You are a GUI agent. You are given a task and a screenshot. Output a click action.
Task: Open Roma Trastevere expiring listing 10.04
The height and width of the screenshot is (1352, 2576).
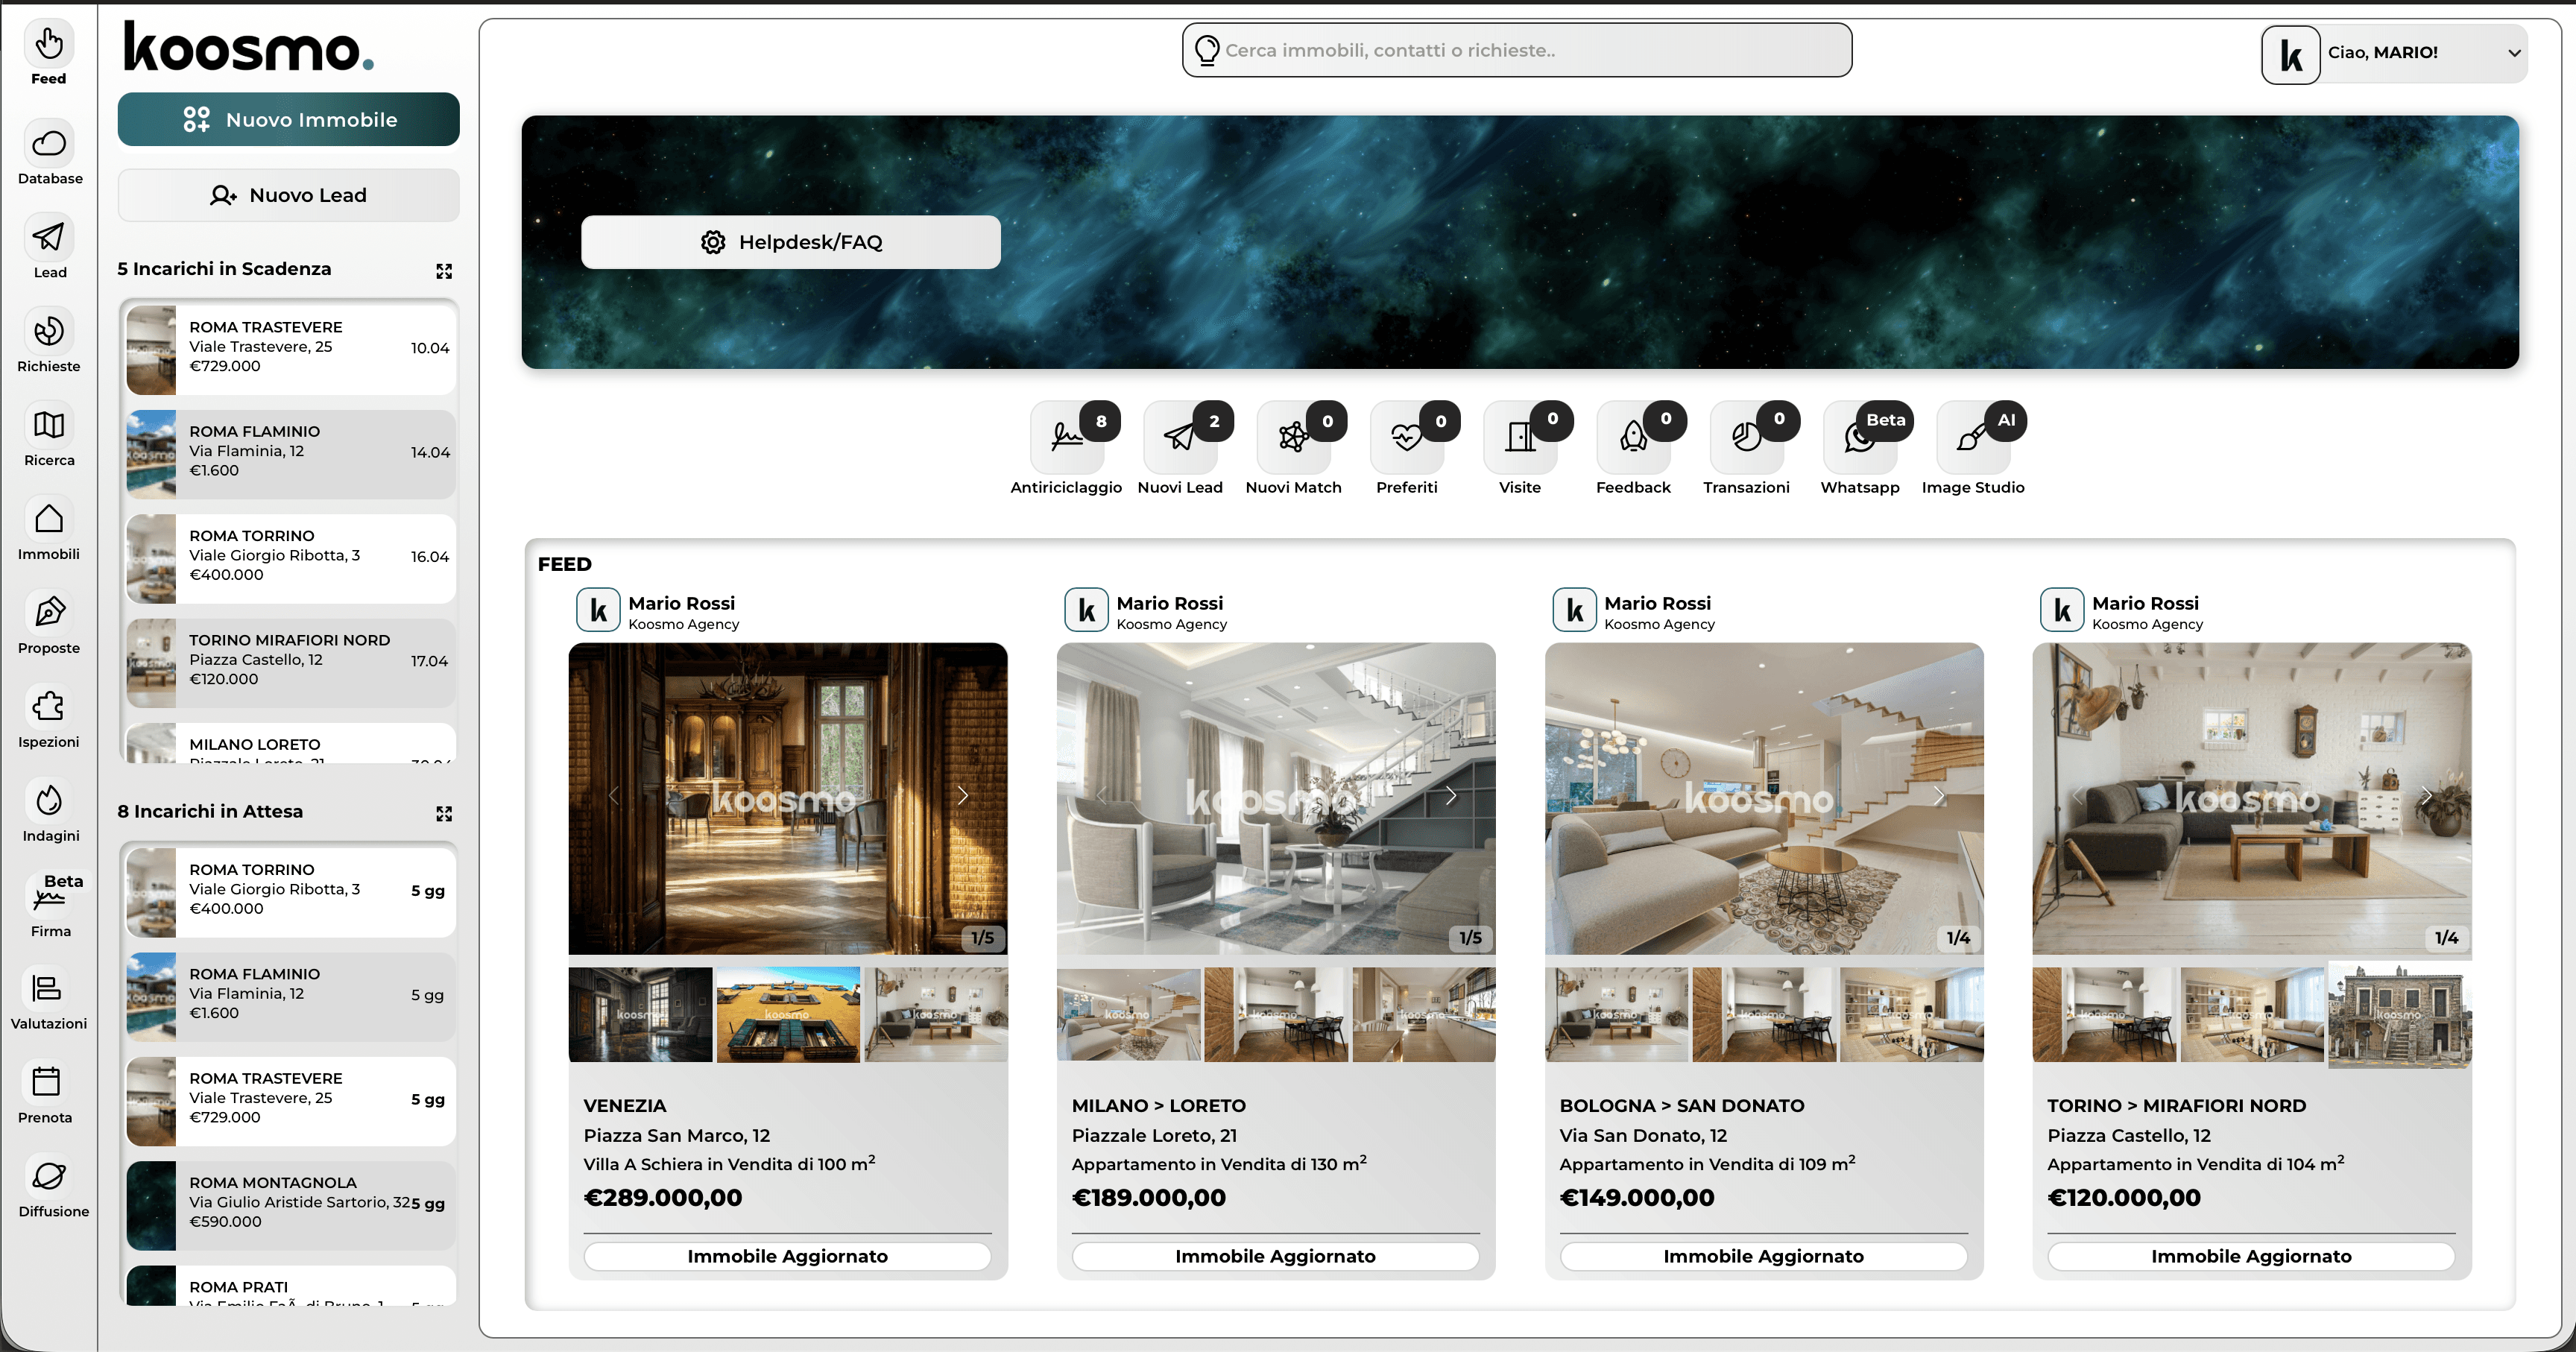pyautogui.click(x=291, y=349)
